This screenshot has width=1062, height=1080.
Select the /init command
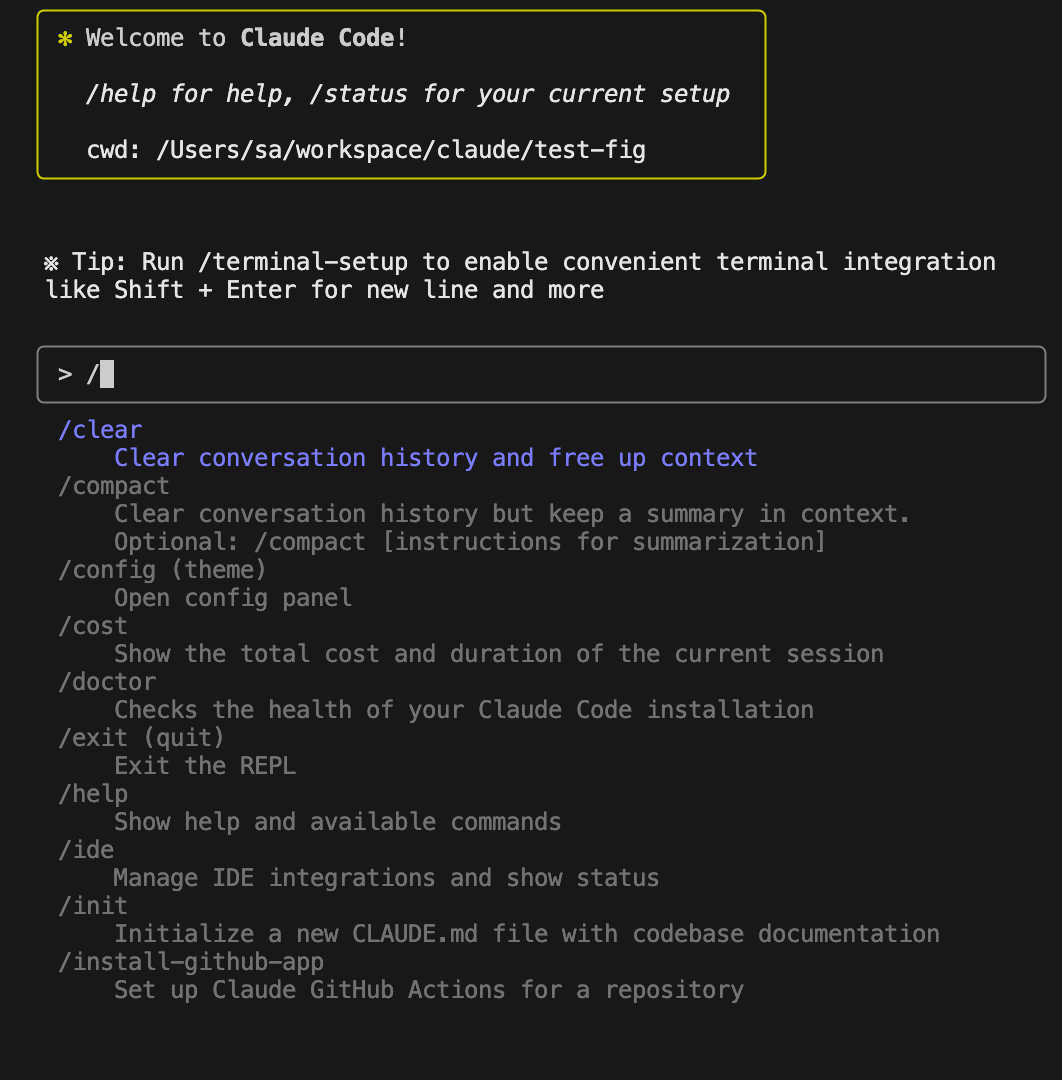coord(93,906)
